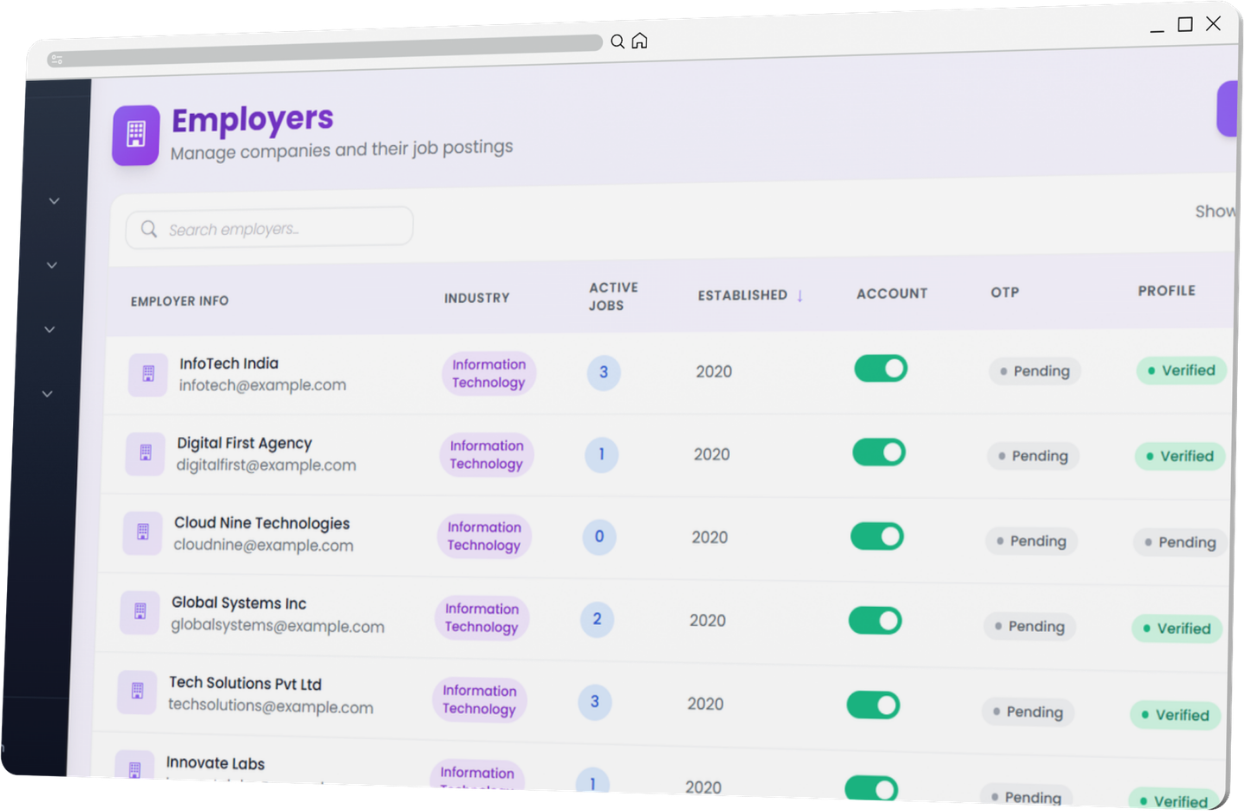Click the building icon beside Tech Solutions Pvt Ltd
Screen dimensions: 1244x811
[137, 692]
